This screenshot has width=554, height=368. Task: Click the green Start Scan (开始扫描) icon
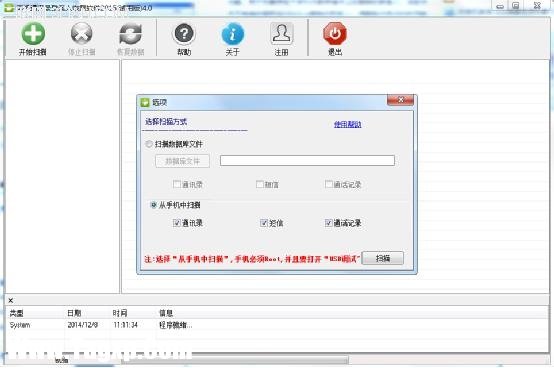pyautogui.click(x=33, y=34)
